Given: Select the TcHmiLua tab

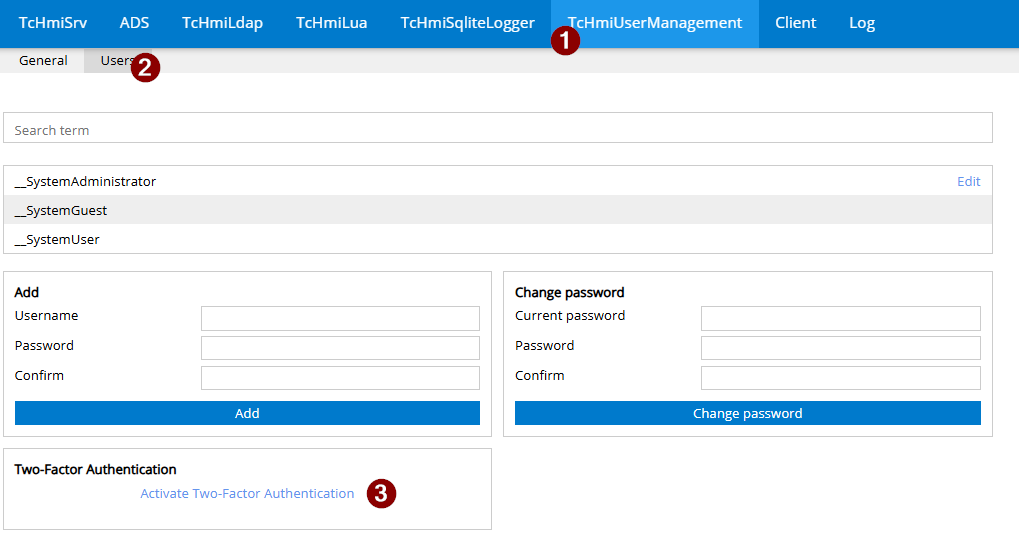Looking at the screenshot, I should pos(331,23).
